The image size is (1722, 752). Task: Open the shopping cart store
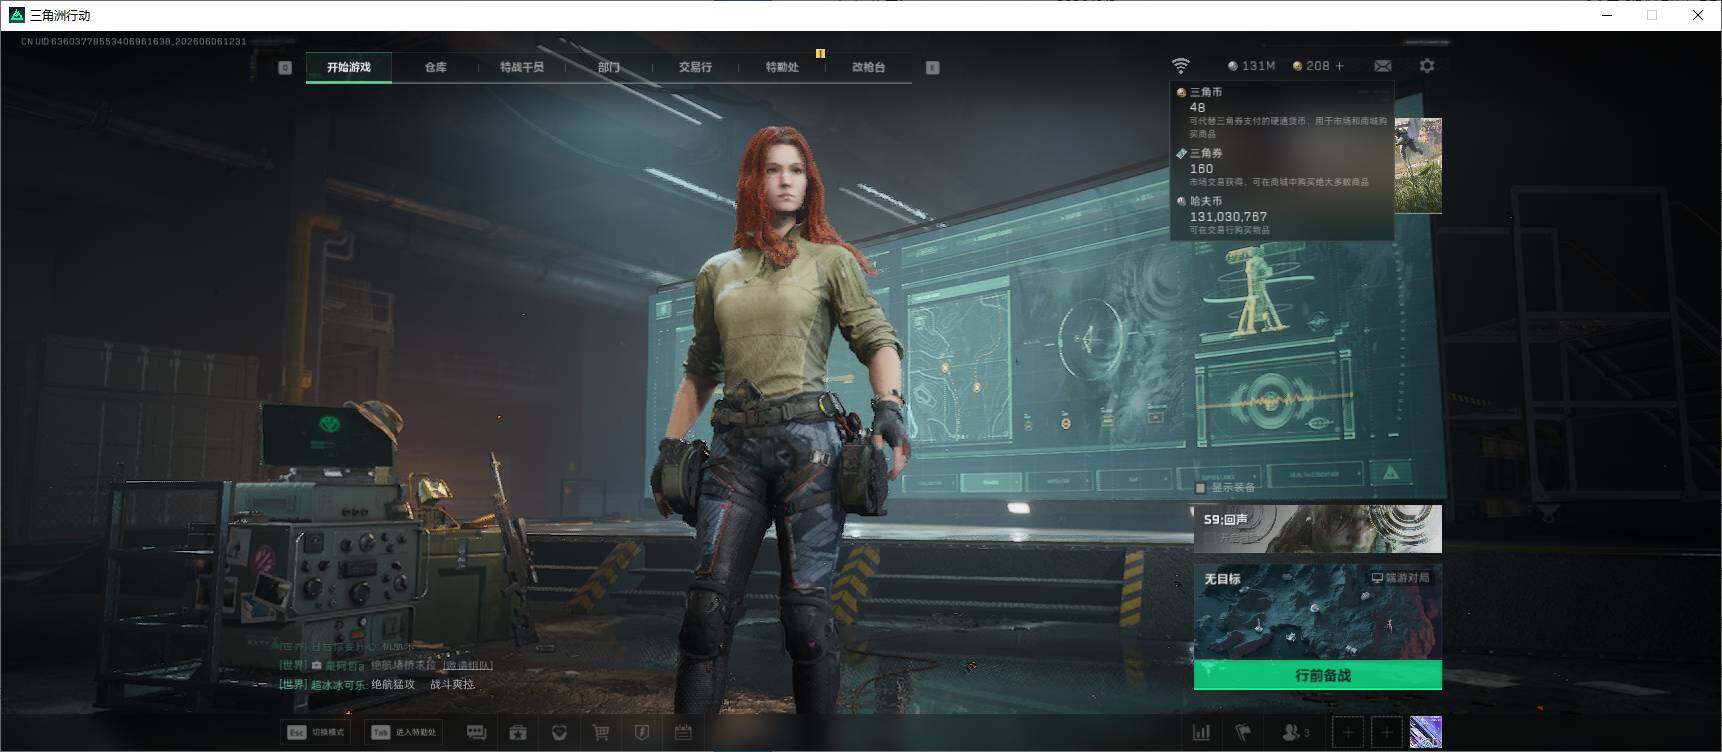coord(601,733)
